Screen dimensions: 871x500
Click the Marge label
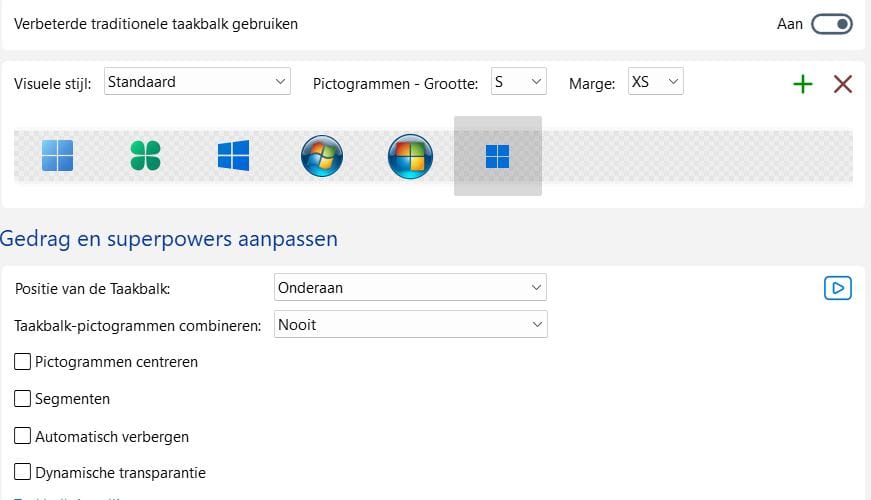click(x=592, y=84)
